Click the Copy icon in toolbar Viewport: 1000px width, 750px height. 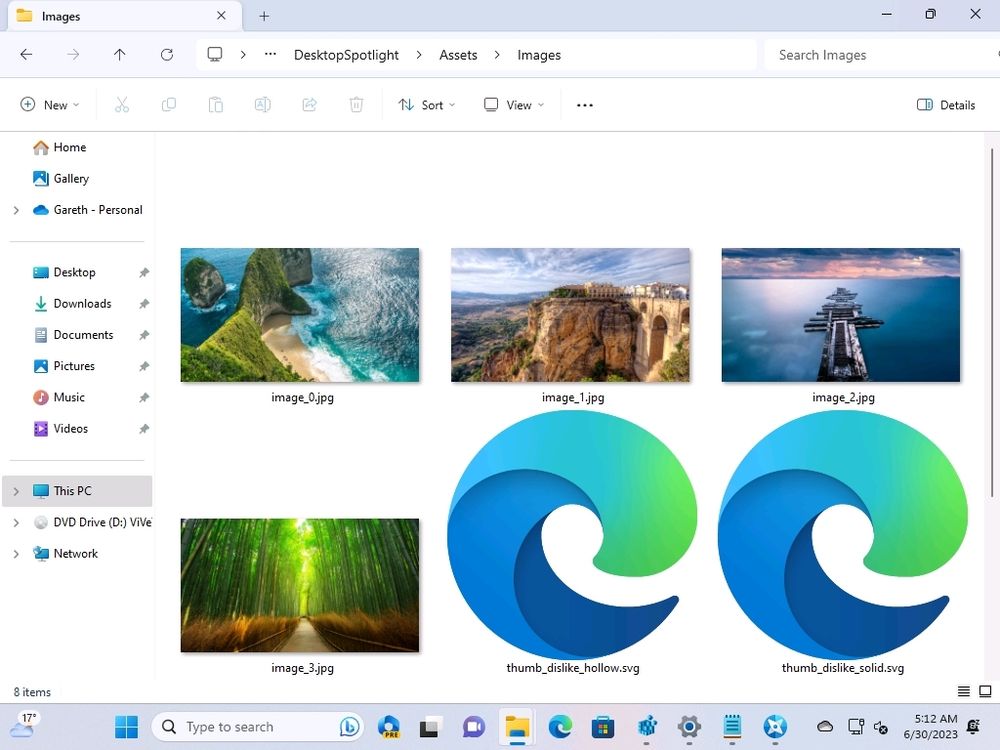click(x=169, y=105)
